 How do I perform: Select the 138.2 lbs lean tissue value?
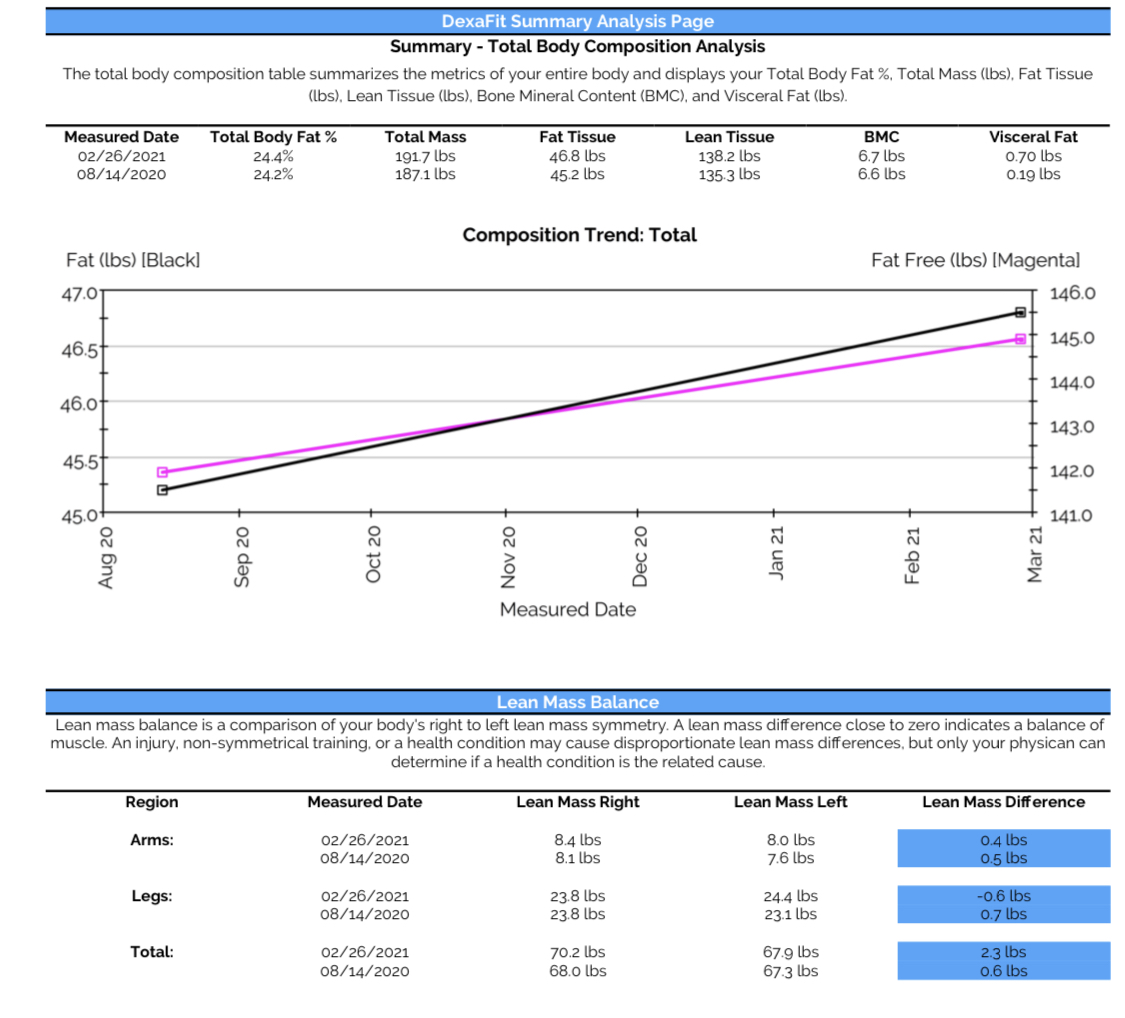point(730,156)
